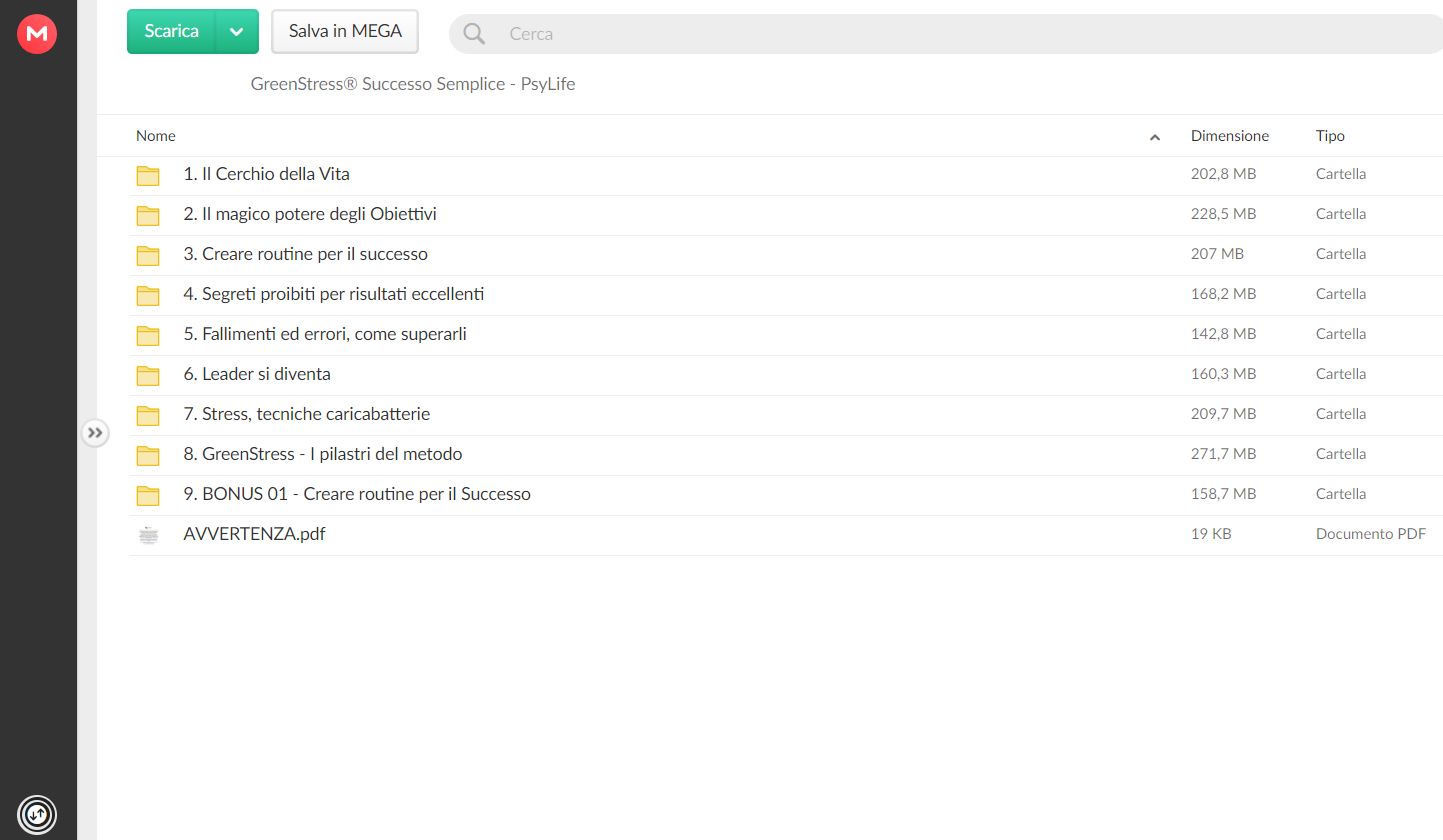Click folder icon of 1. Il Cerchio della Vita
This screenshot has width=1443, height=840.
148,175
